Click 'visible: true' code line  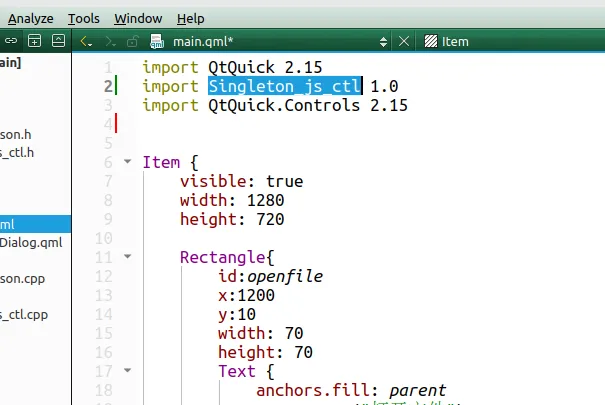pyautogui.click(x=242, y=181)
